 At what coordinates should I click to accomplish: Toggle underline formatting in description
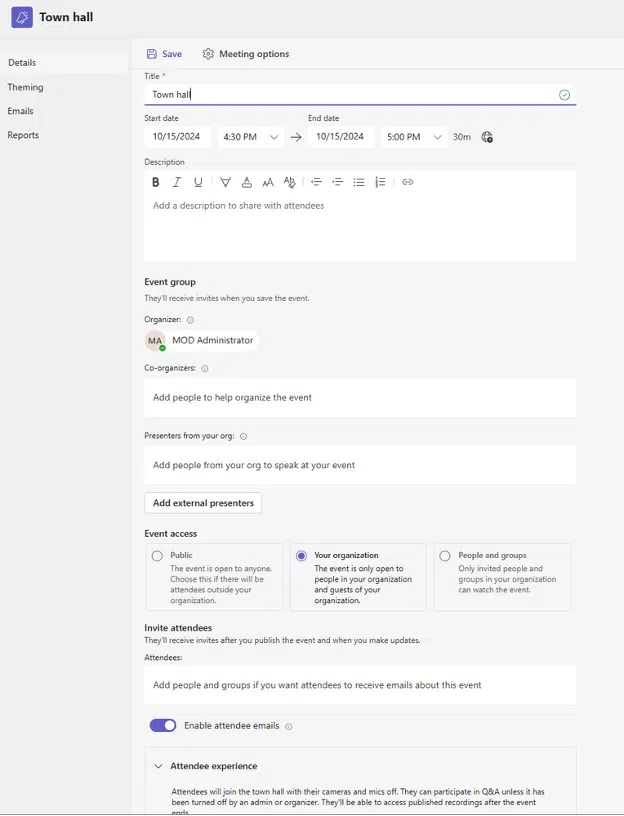tap(198, 182)
